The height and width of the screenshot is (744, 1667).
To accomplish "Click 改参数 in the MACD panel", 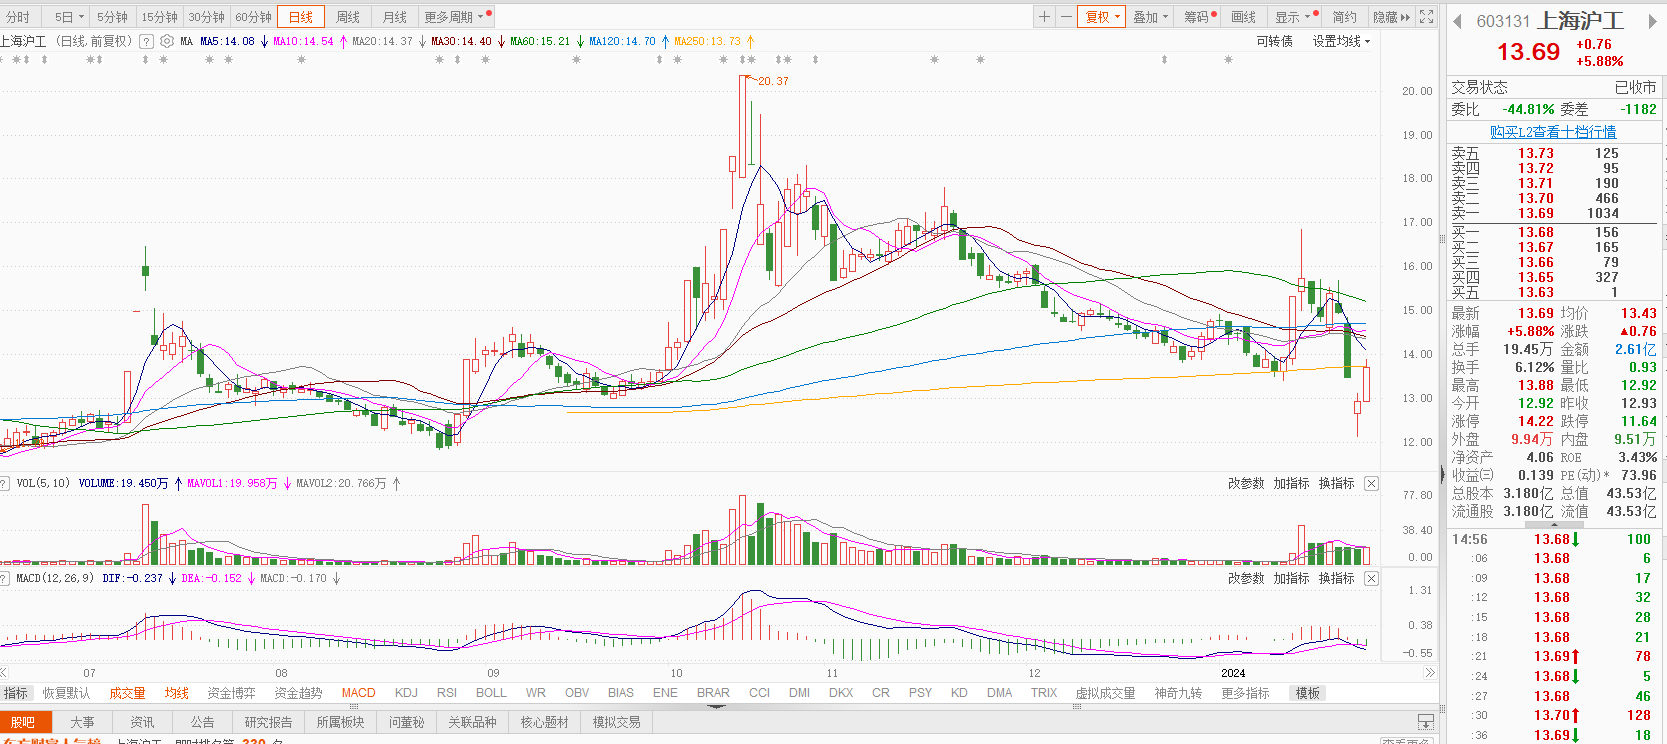I will click(x=1246, y=579).
